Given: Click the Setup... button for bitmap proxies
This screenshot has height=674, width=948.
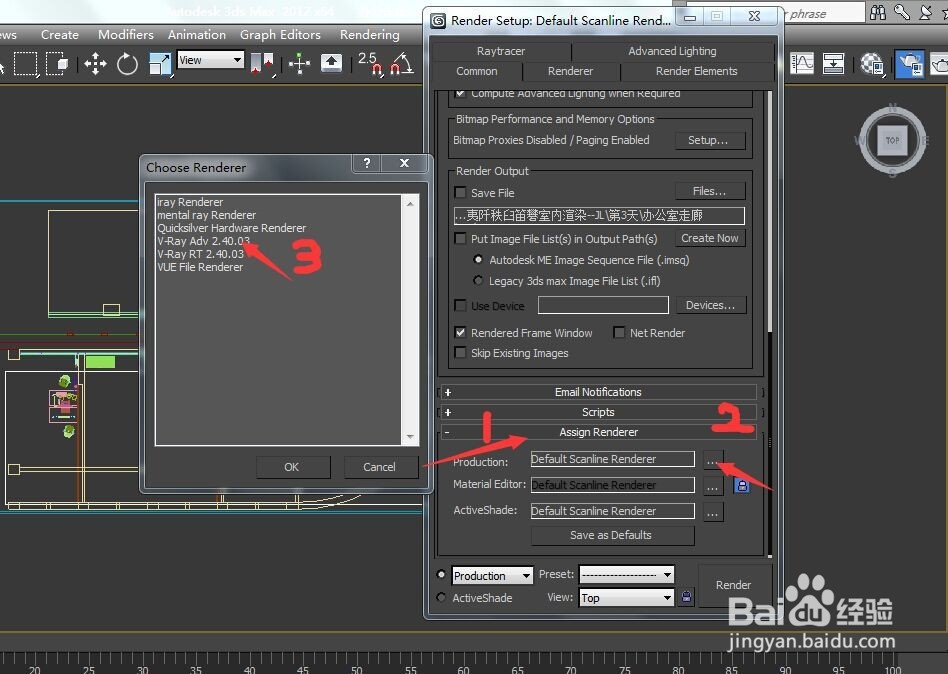Looking at the screenshot, I should (710, 140).
